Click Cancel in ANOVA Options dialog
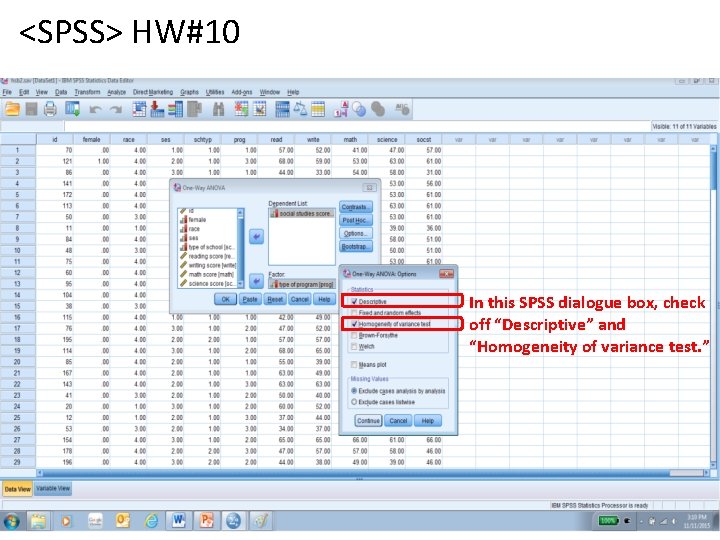The height and width of the screenshot is (540, 720). (x=398, y=421)
